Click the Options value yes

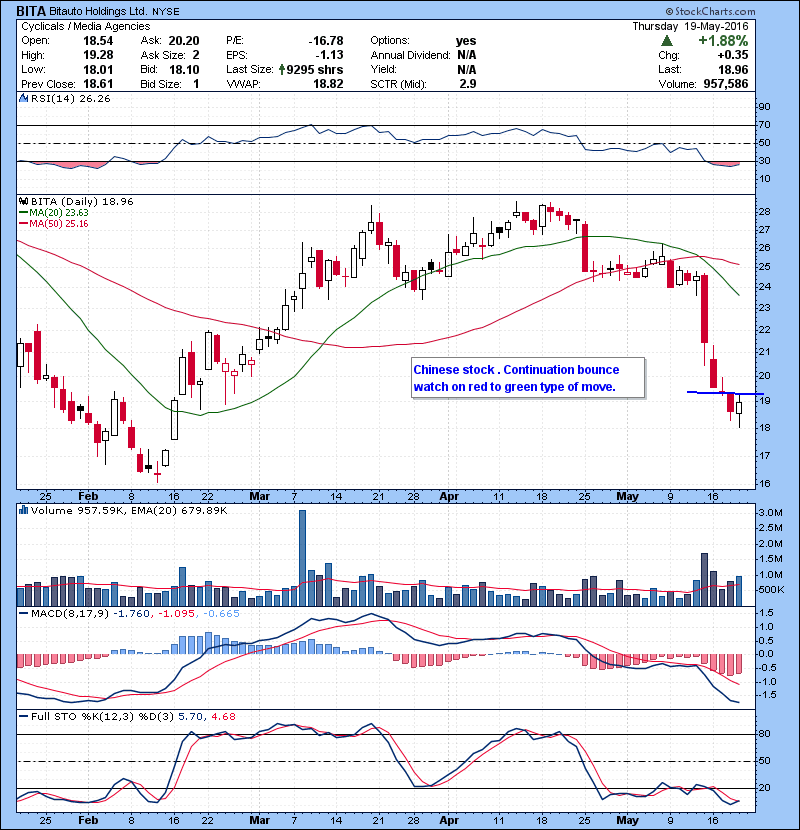[466, 41]
